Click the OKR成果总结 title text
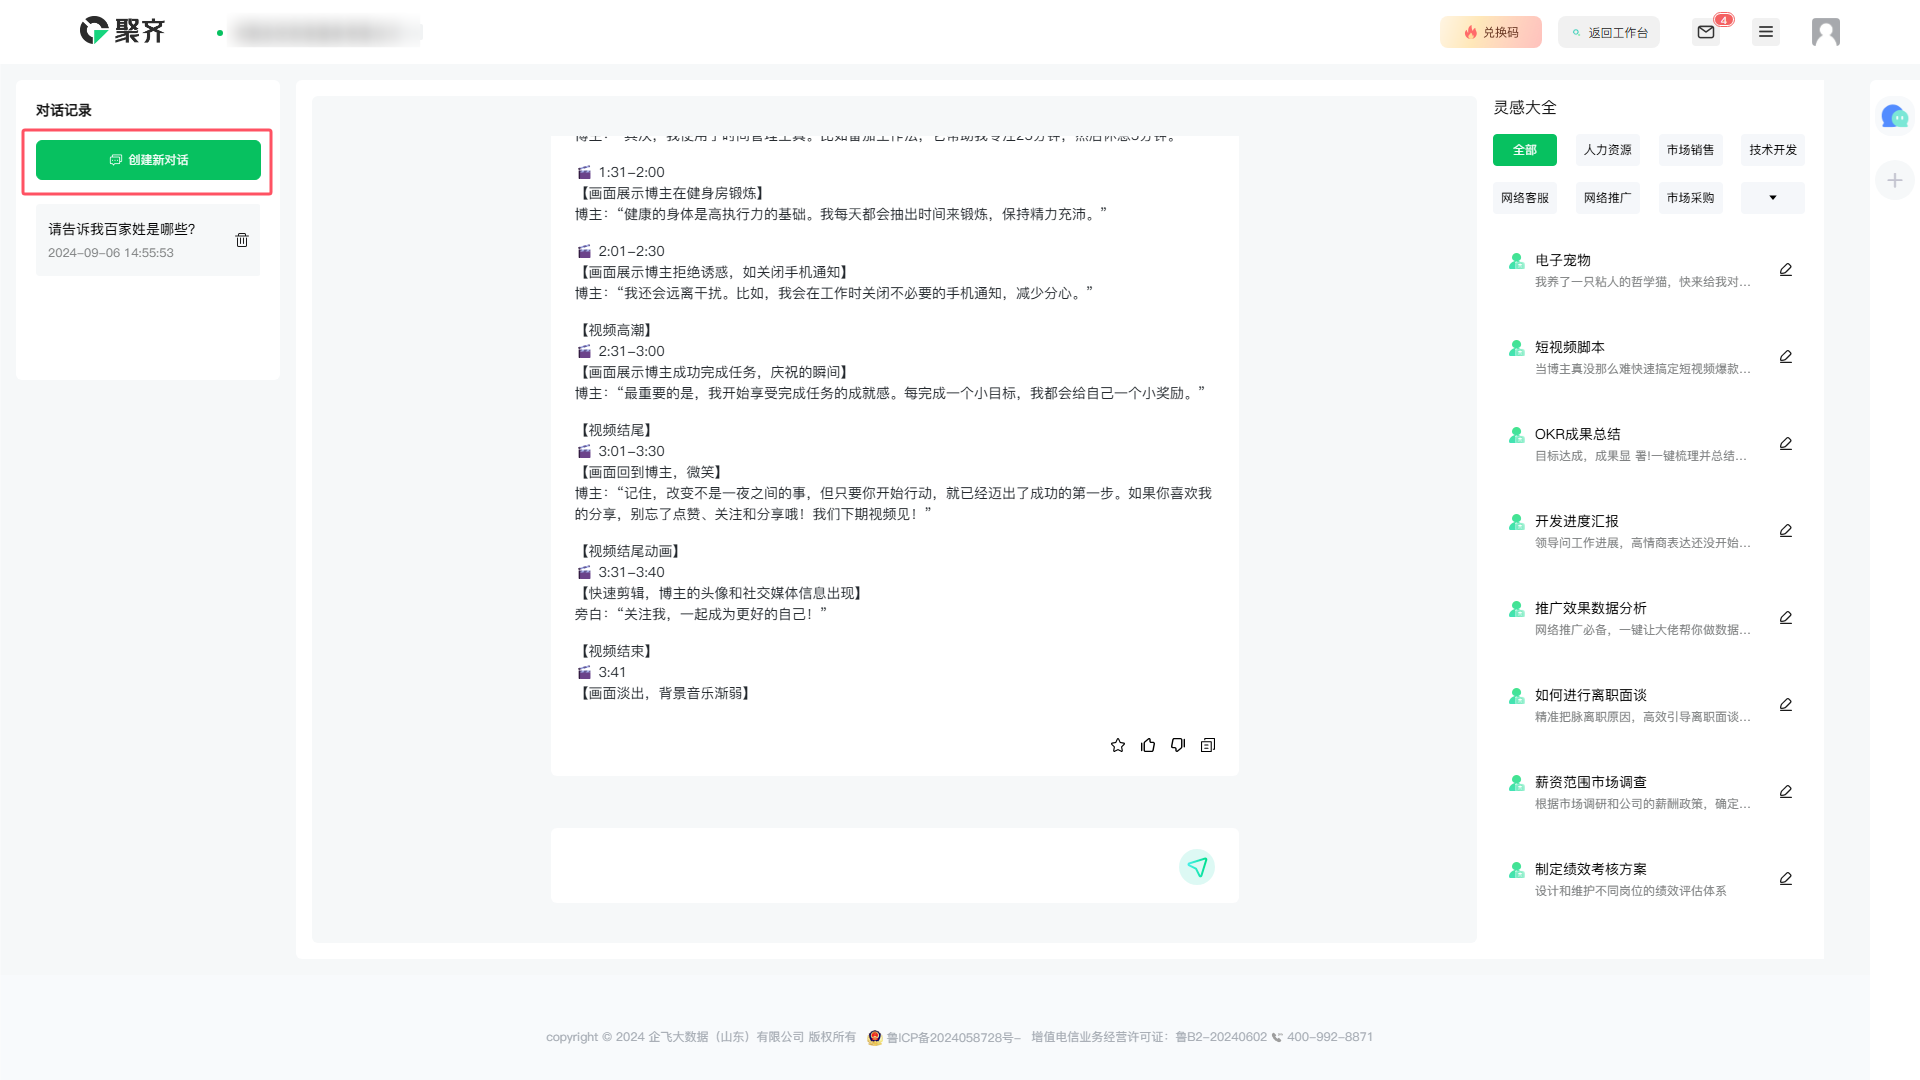Image resolution: width=1920 pixels, height=1080 pixels. [1578, 434]
